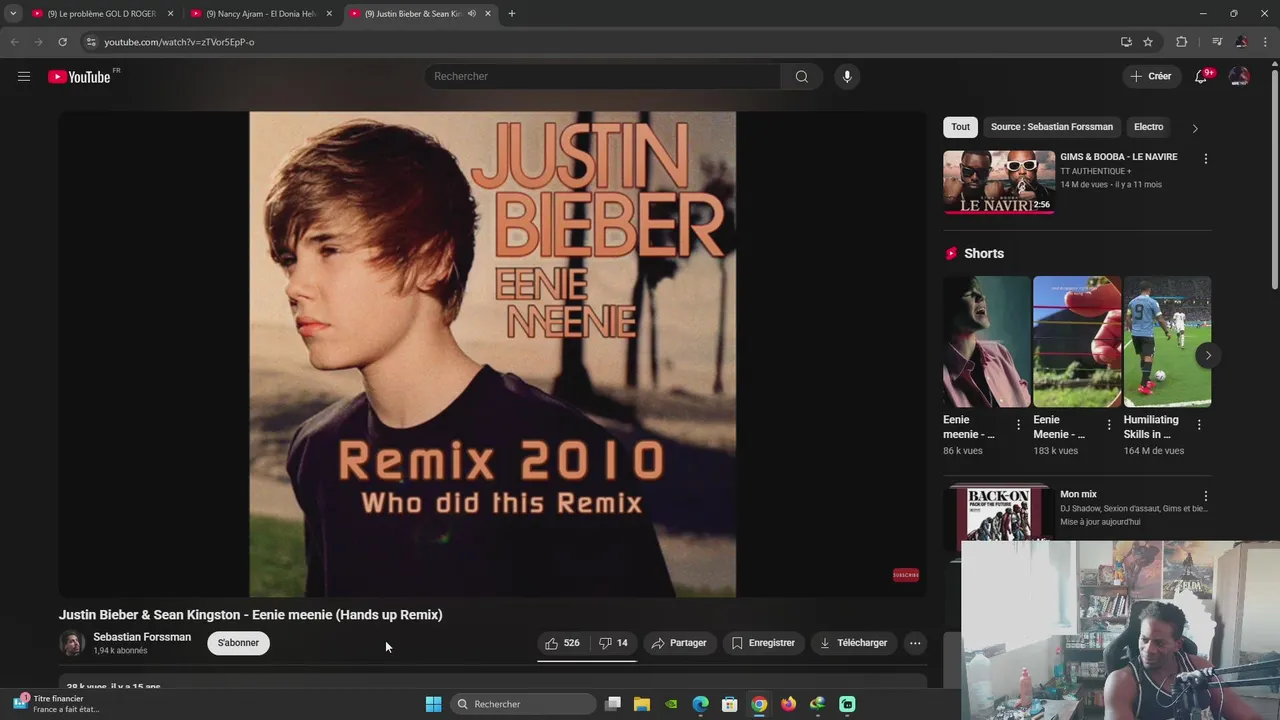The image size is (1280, 720).
Task: Open Microsoft Edge from taskbar
Action: [701, 704]
